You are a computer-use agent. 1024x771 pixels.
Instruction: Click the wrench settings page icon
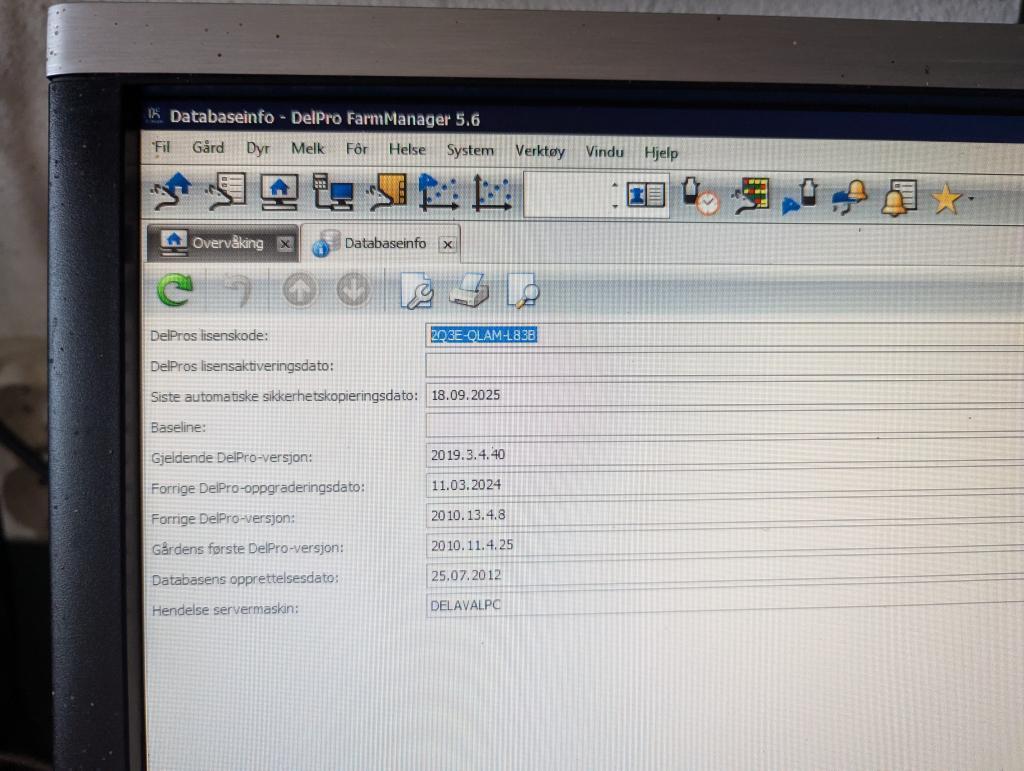pos(415,290)
